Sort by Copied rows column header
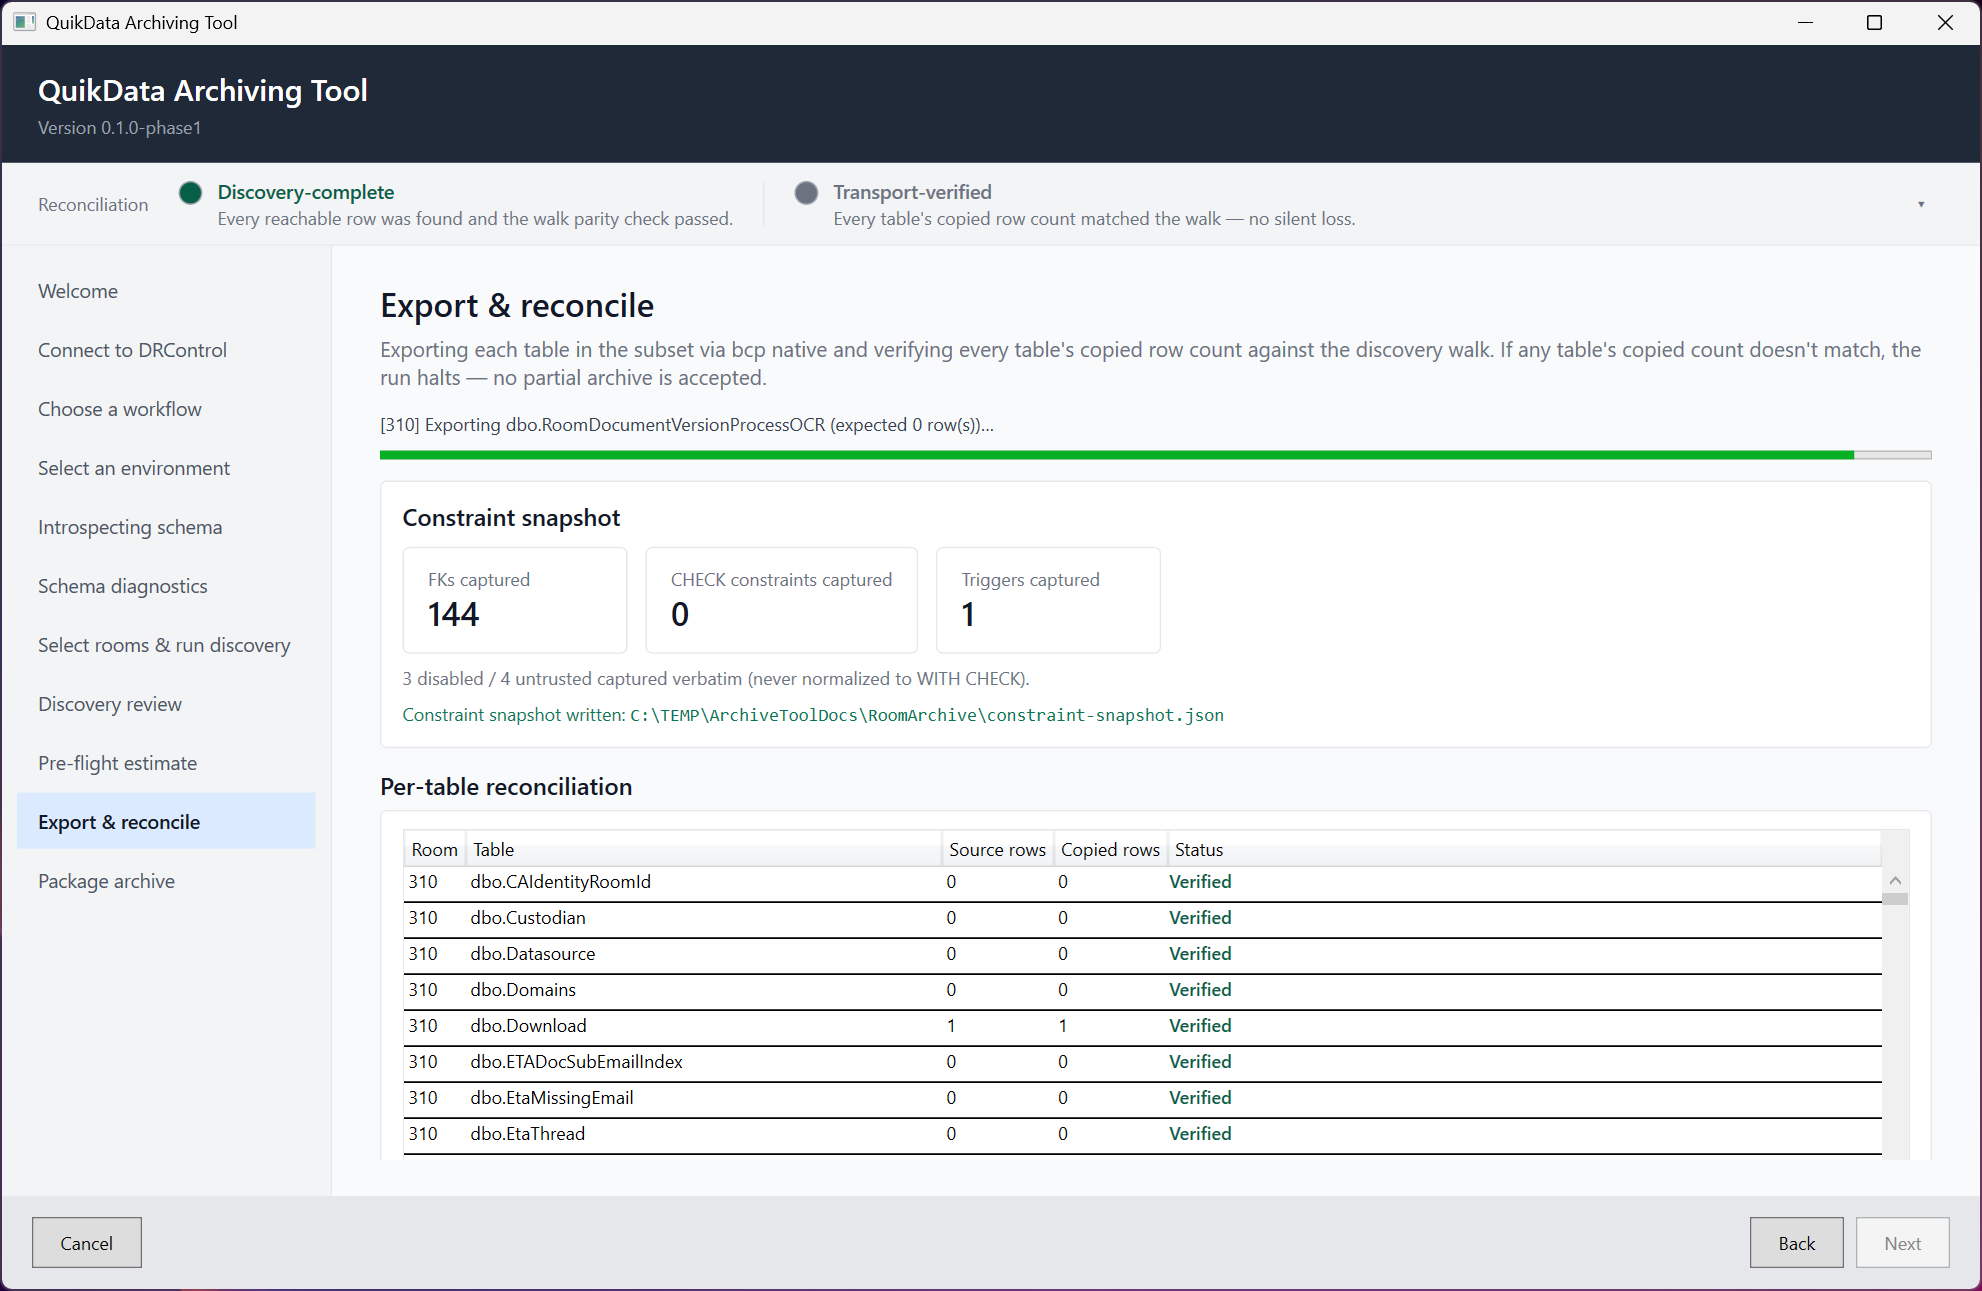This screenshot has height=1291, width=1982. (x=1110, y=849)
